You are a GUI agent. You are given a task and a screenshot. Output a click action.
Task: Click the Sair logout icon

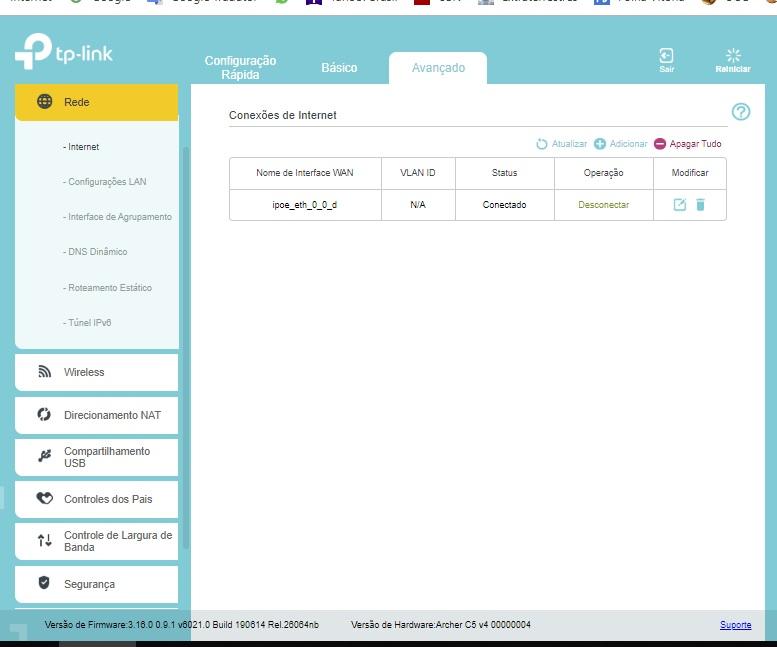coord(666,59)
